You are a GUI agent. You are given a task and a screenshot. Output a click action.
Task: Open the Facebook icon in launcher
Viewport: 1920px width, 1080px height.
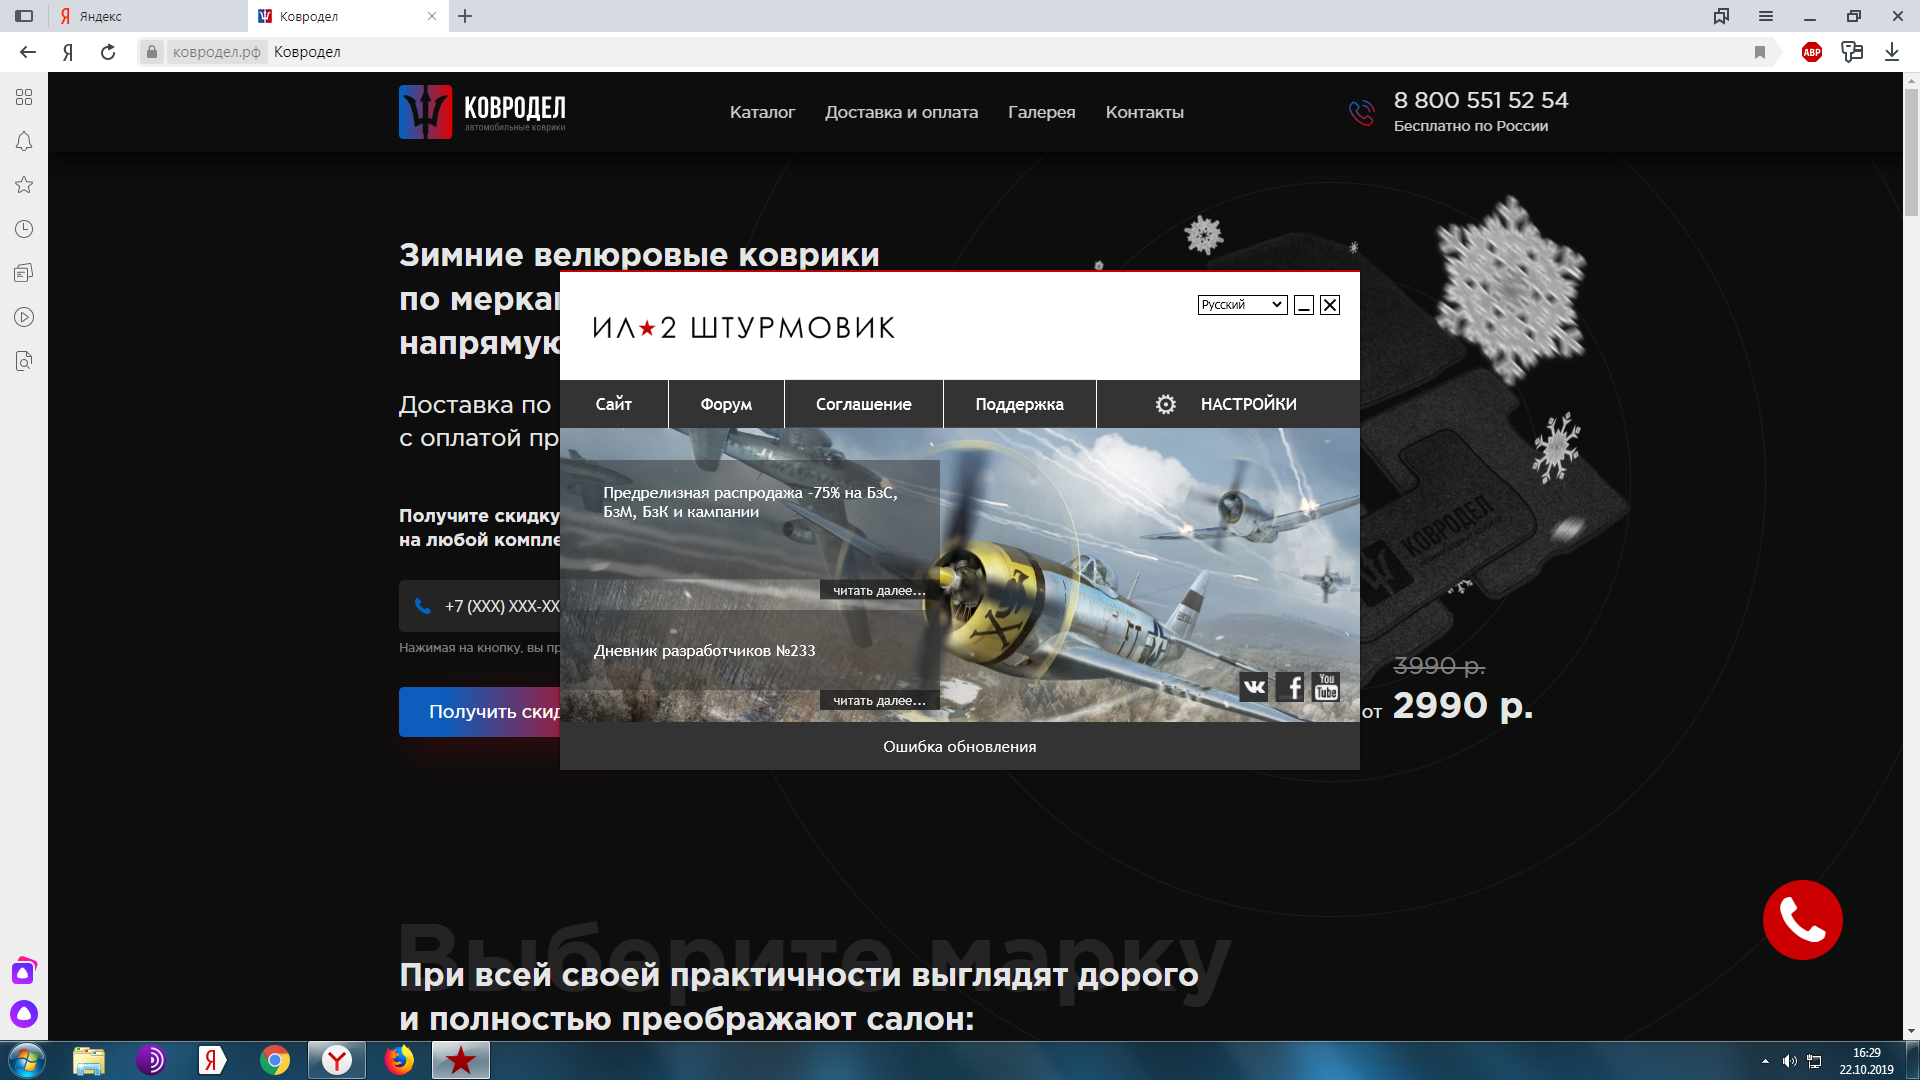tap(1291, 686)
